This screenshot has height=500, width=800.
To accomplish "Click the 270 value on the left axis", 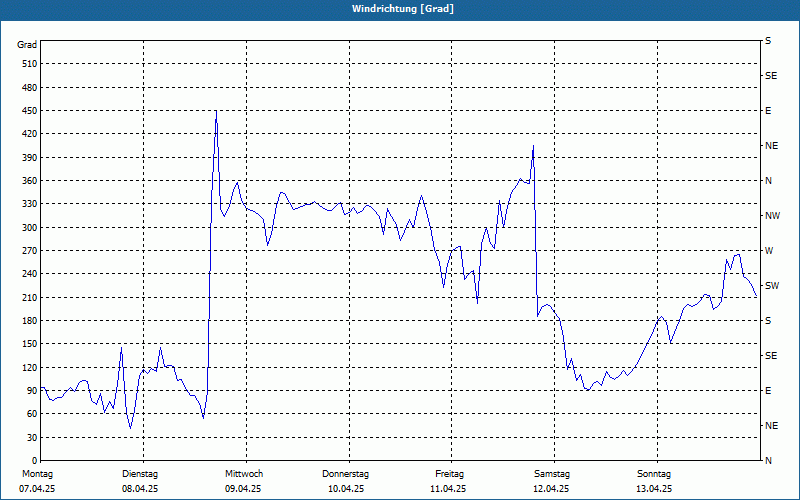I will (x=28, y=251).
